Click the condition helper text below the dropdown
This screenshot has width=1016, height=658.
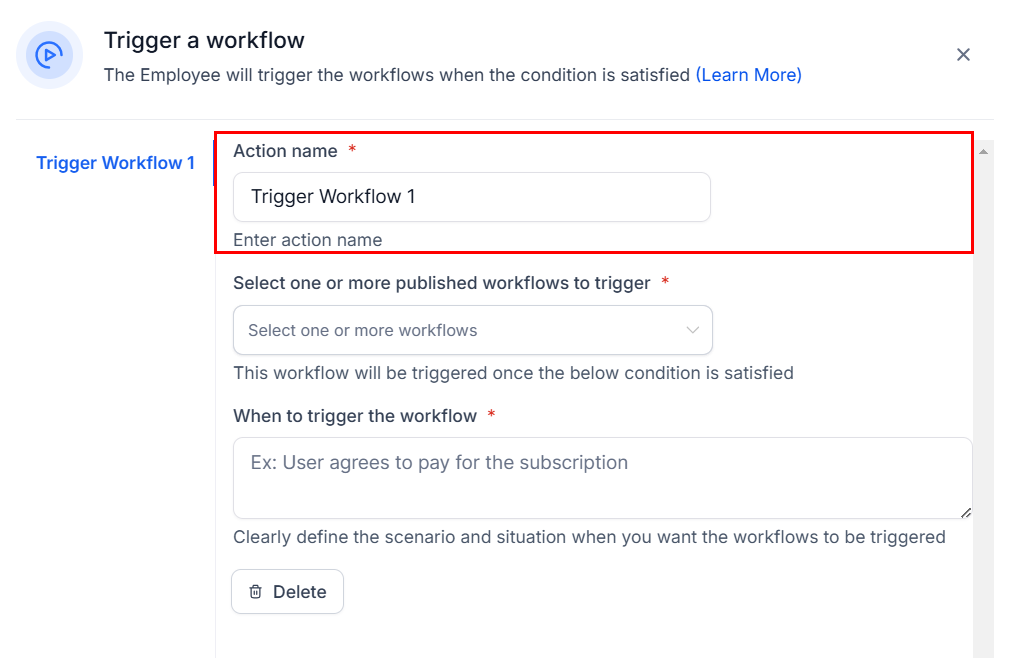513,372
